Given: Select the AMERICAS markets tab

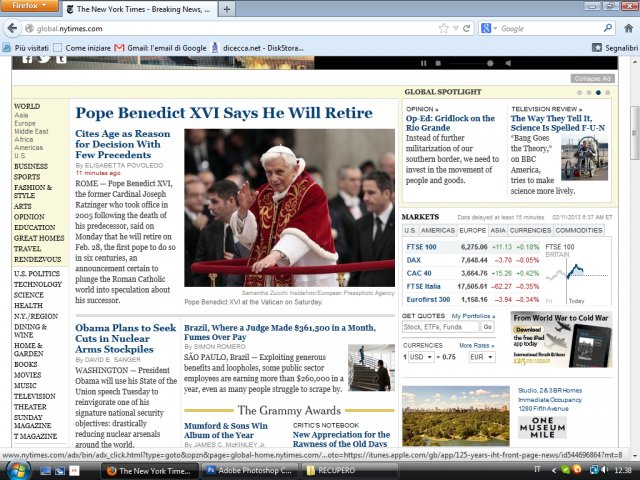Looking at the screenshot, I should [x=438, y=231].
